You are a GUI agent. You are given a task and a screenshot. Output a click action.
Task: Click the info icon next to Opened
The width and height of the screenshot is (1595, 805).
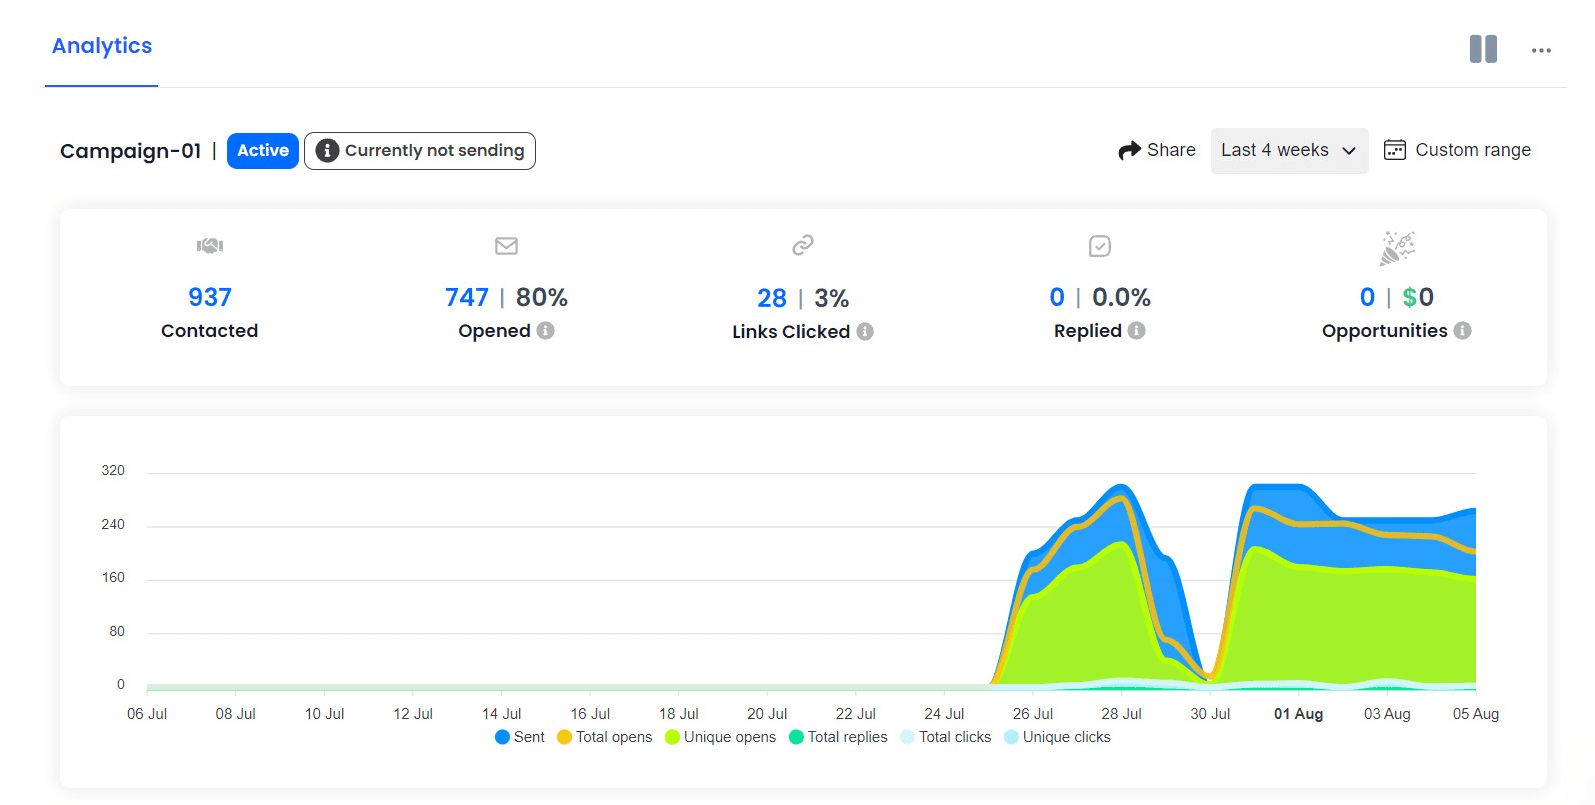click(545, 330)
